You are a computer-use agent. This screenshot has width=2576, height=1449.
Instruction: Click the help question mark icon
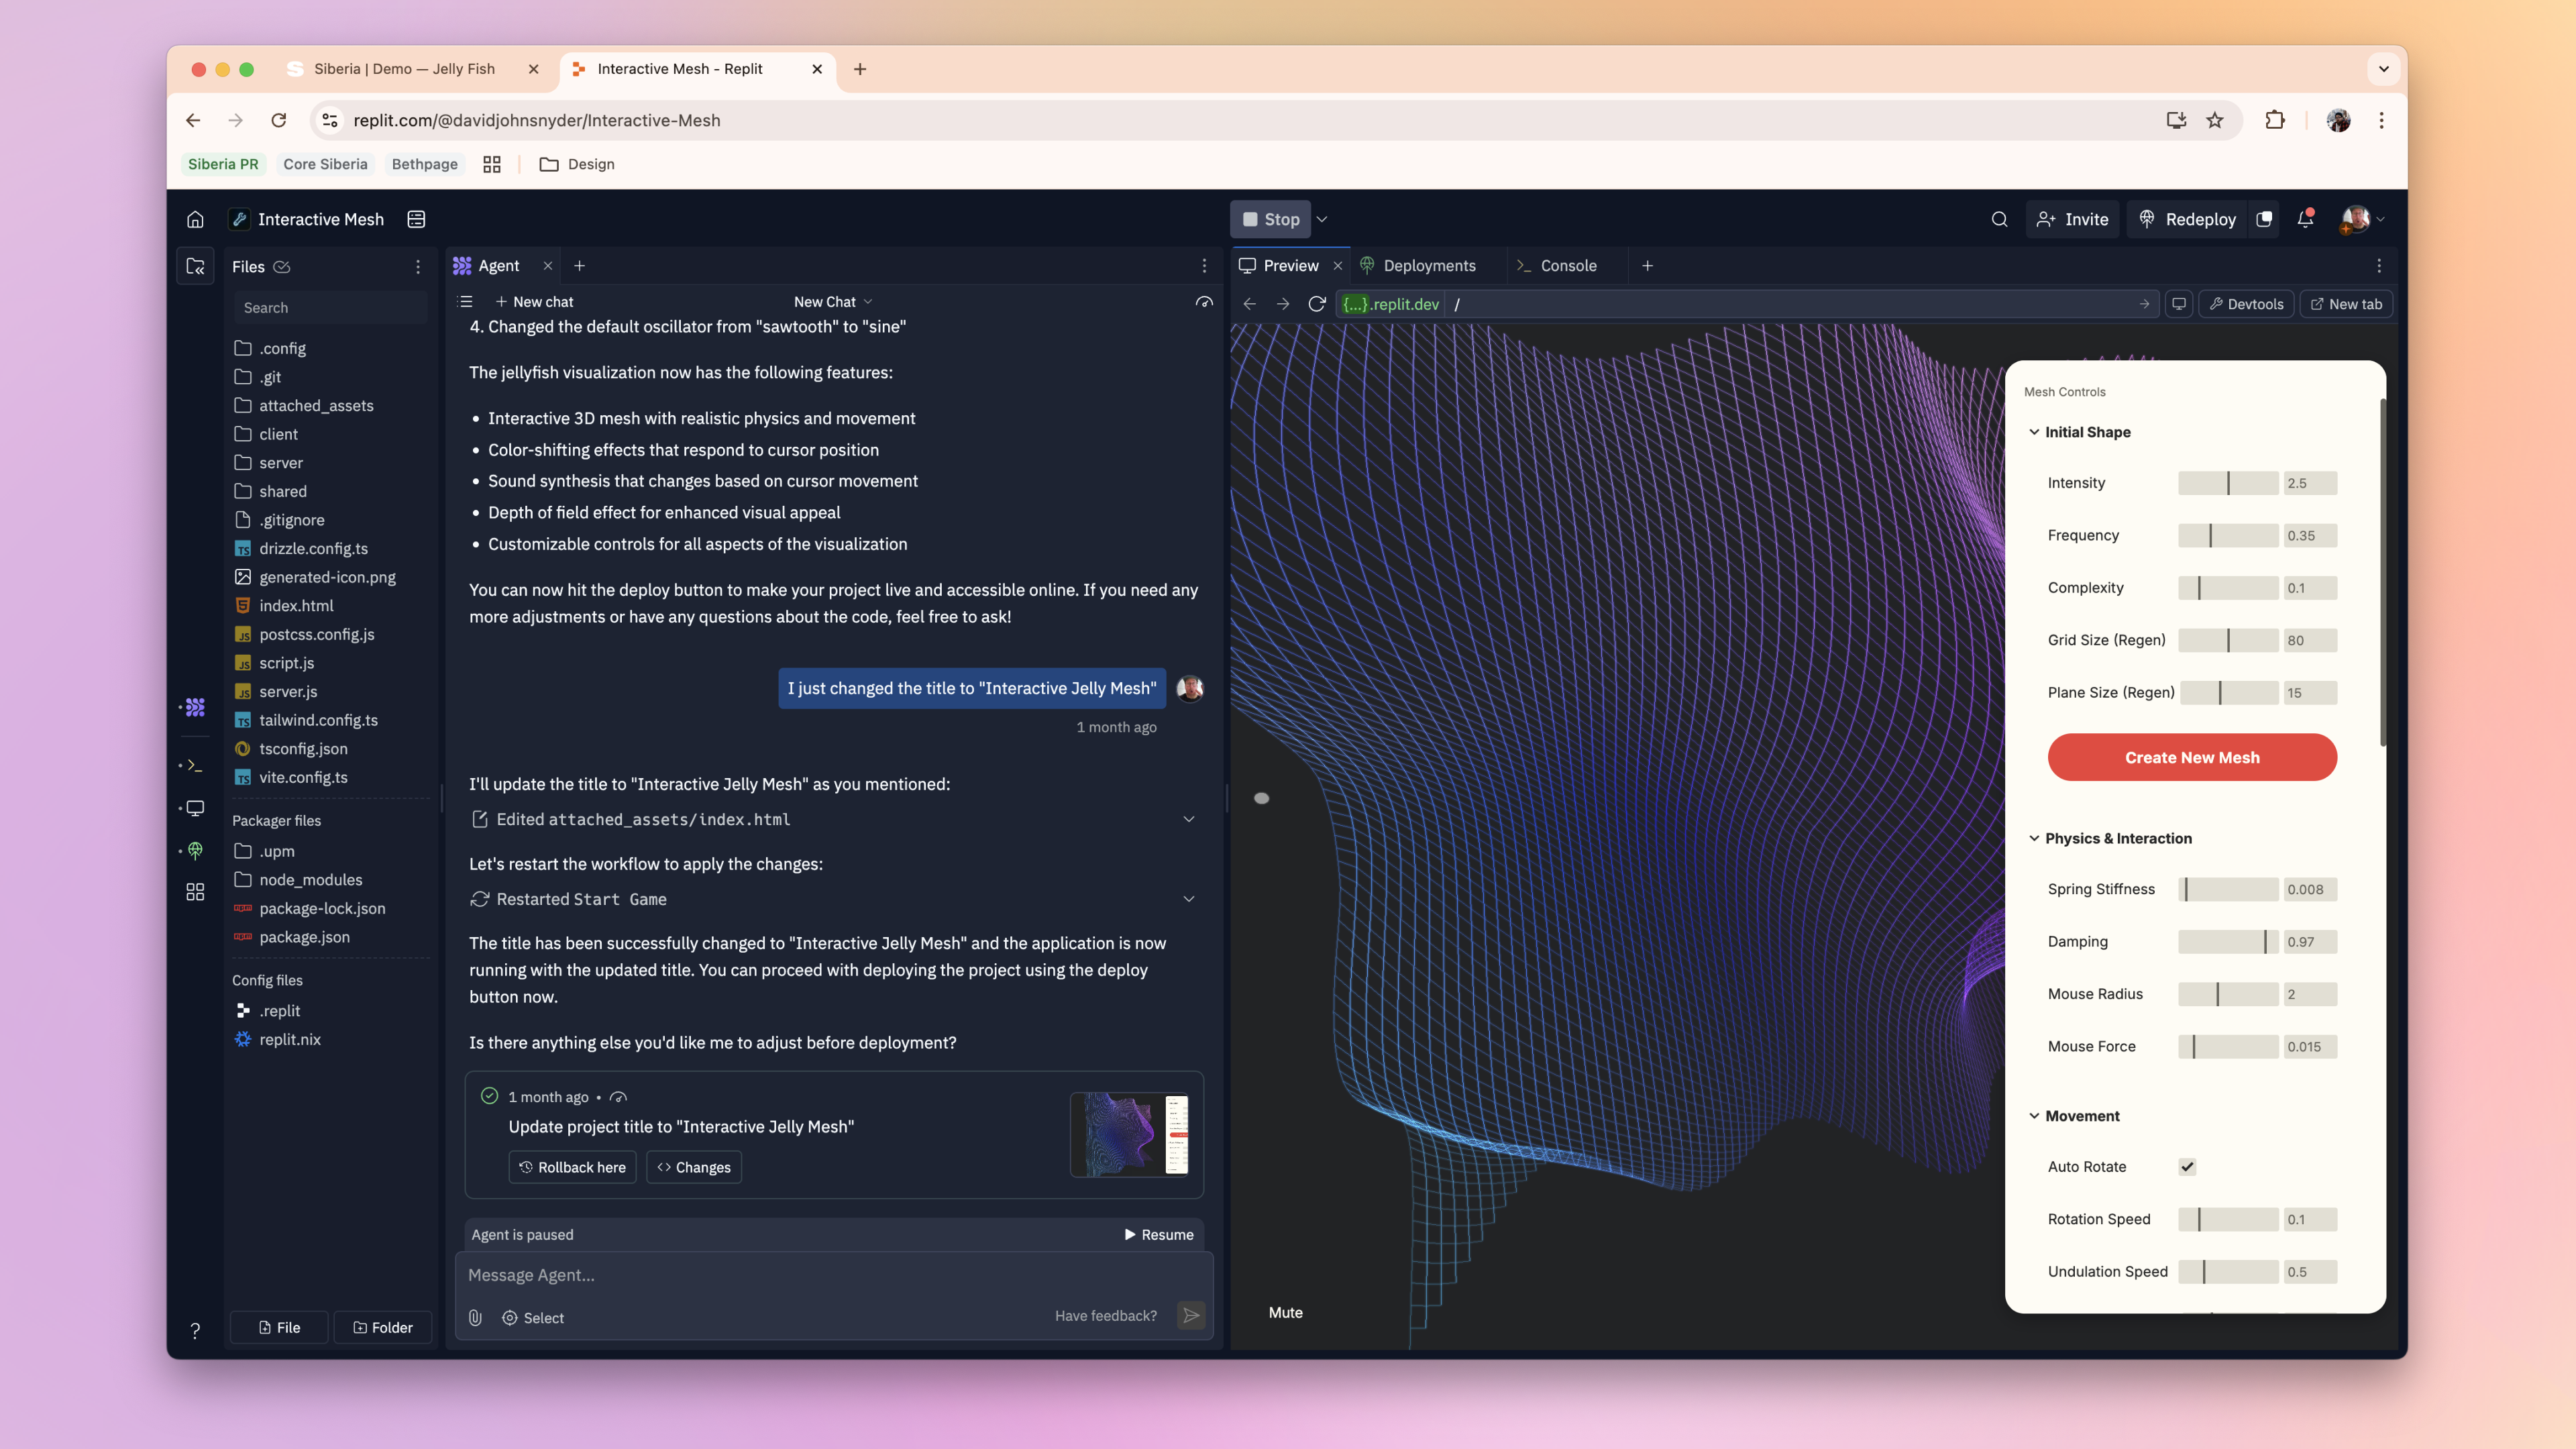click(195, 1330)
